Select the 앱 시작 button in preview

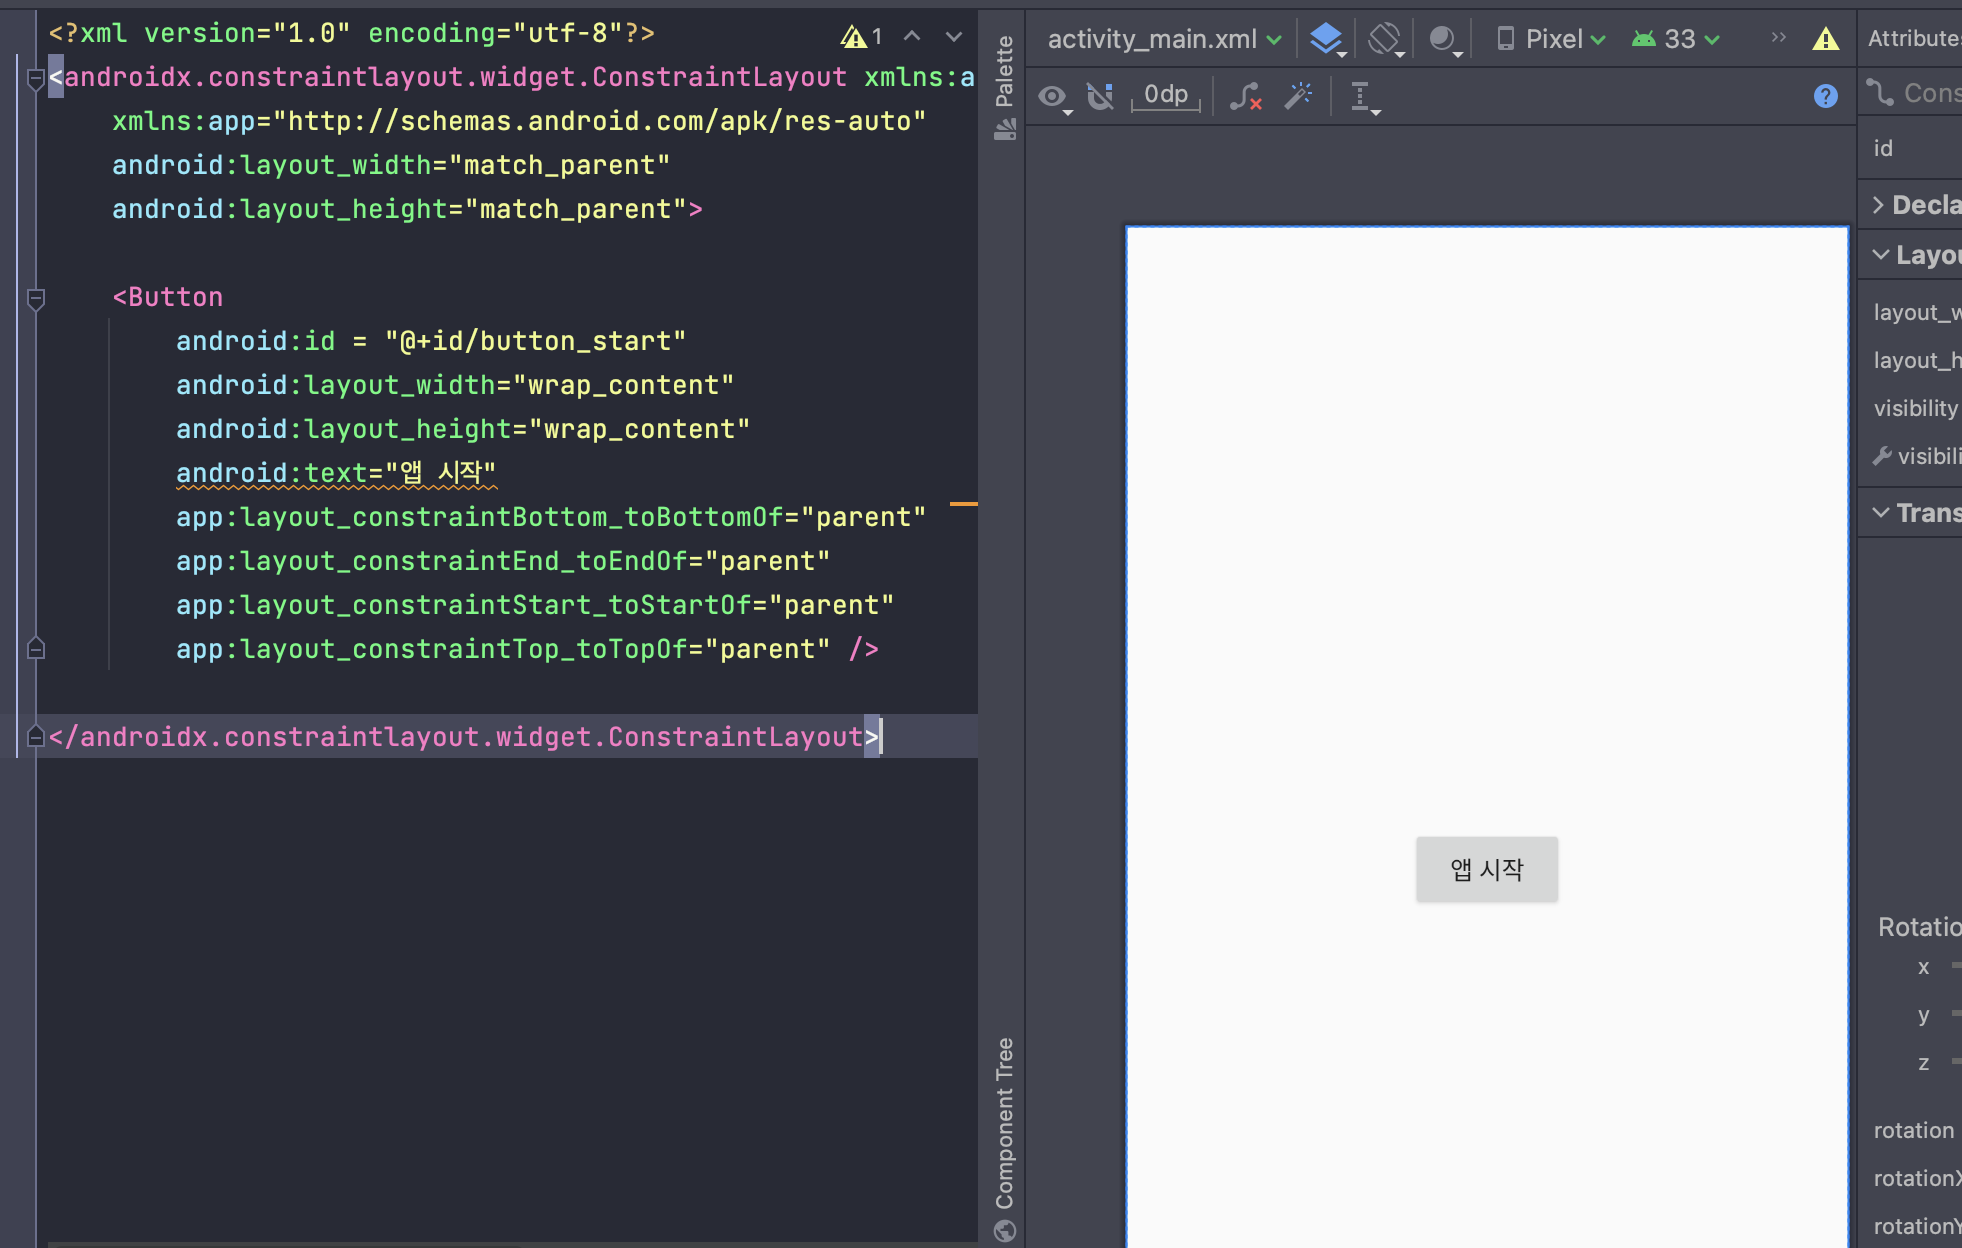tap(1486, 869)
